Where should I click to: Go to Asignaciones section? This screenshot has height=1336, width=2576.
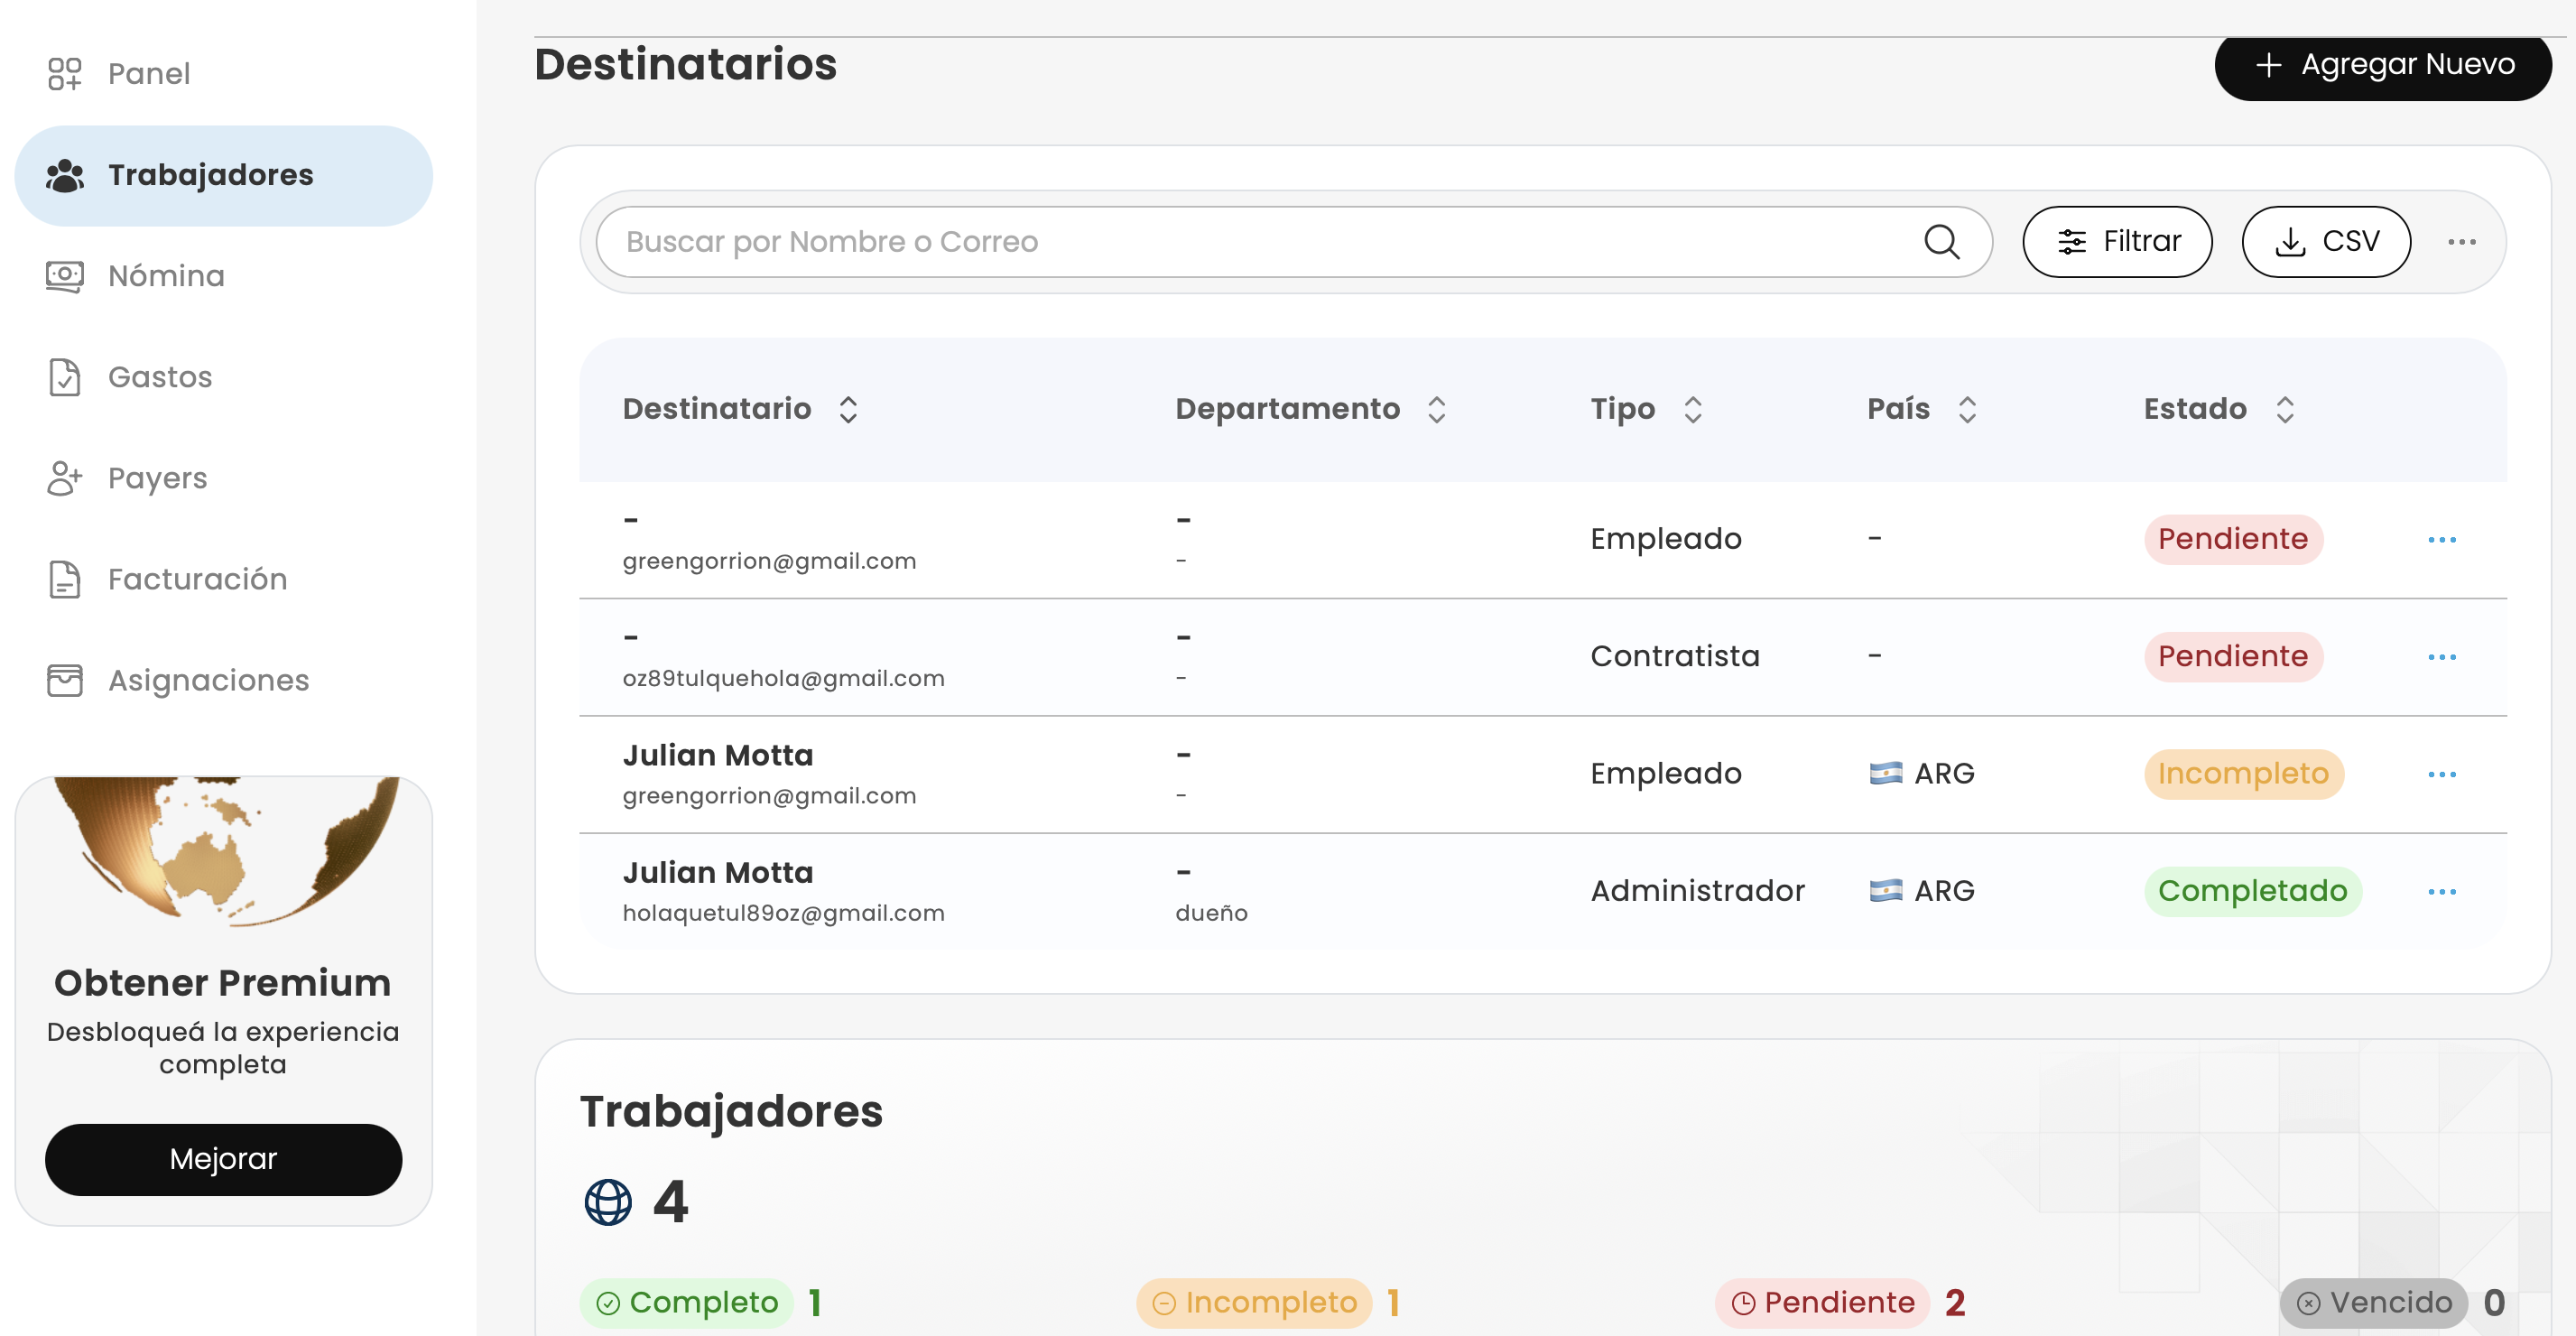point(208,680)
